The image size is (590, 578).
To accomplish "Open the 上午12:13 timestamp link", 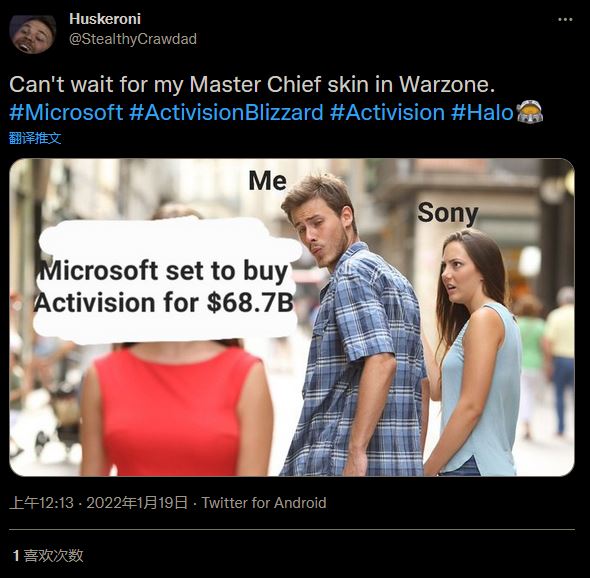I will click(41, 503).
